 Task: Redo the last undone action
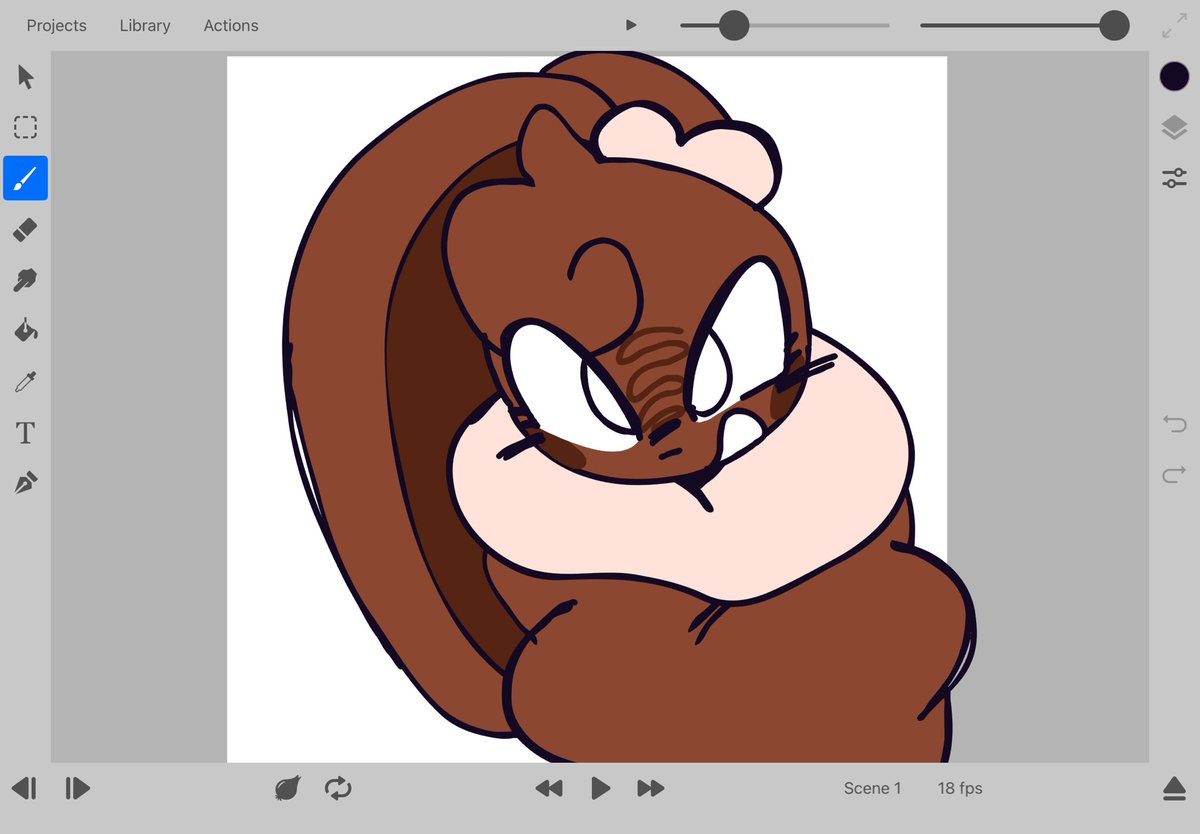1174,474
